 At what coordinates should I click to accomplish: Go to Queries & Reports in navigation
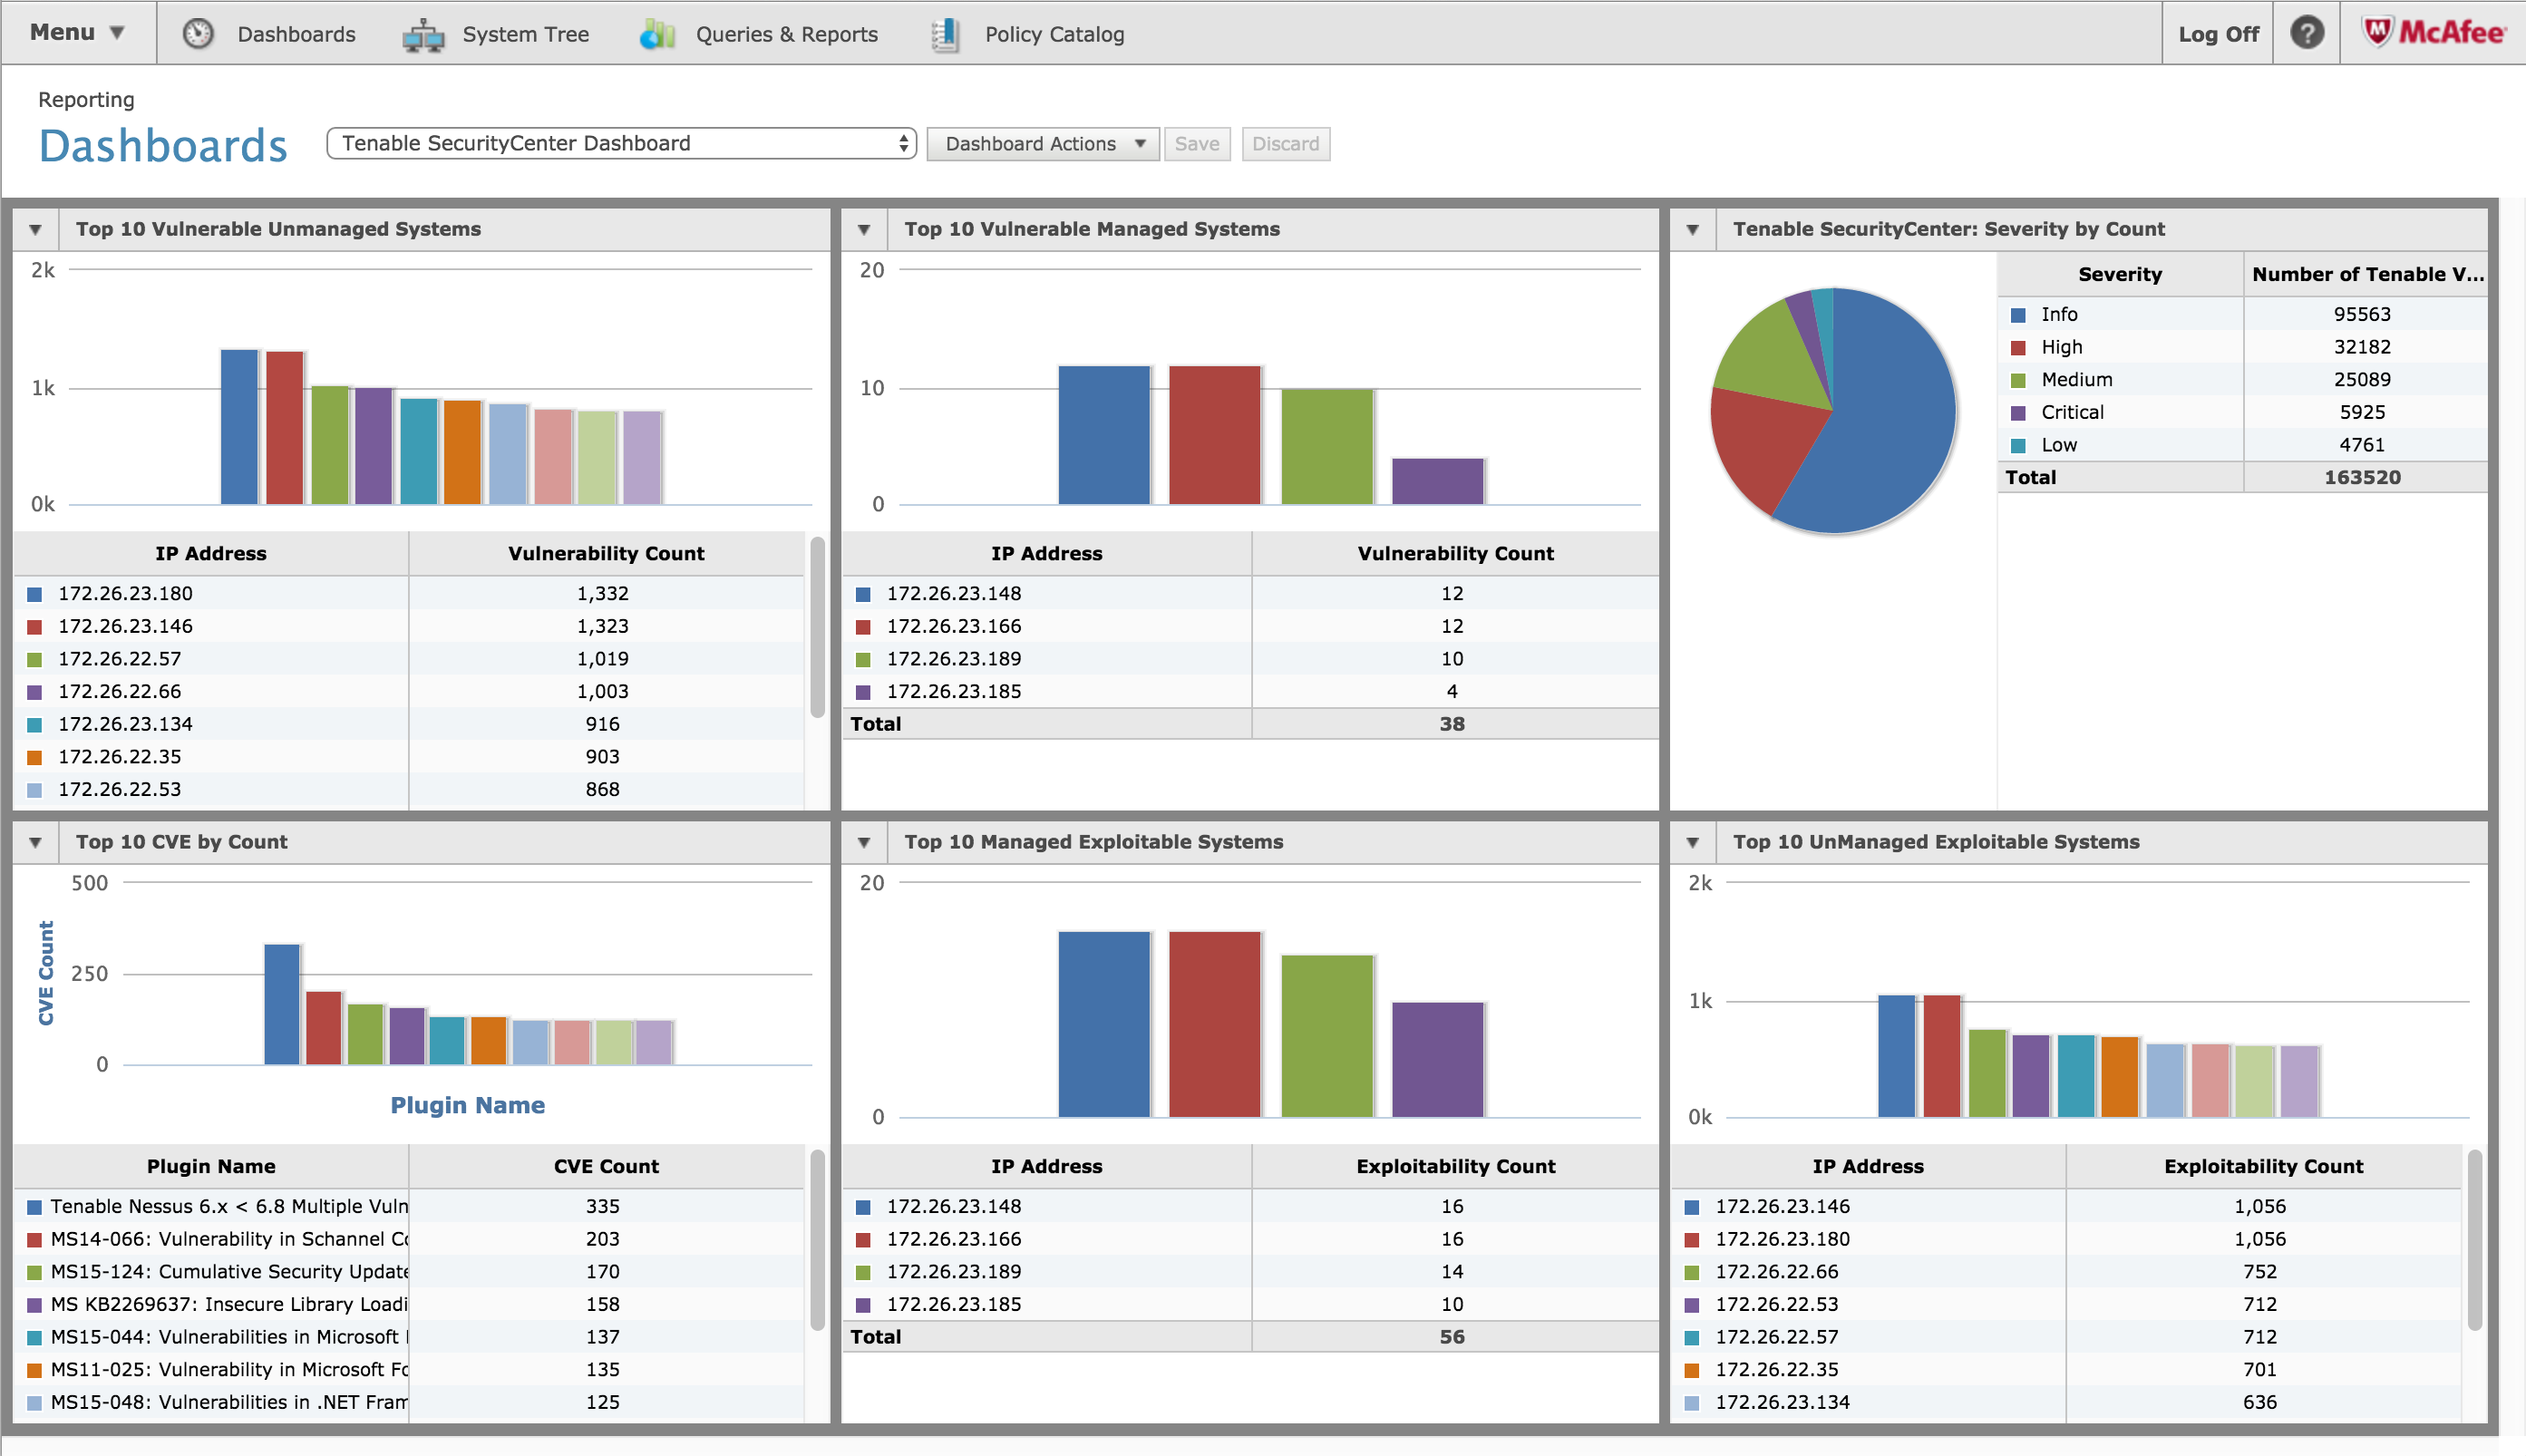point(786,34)
